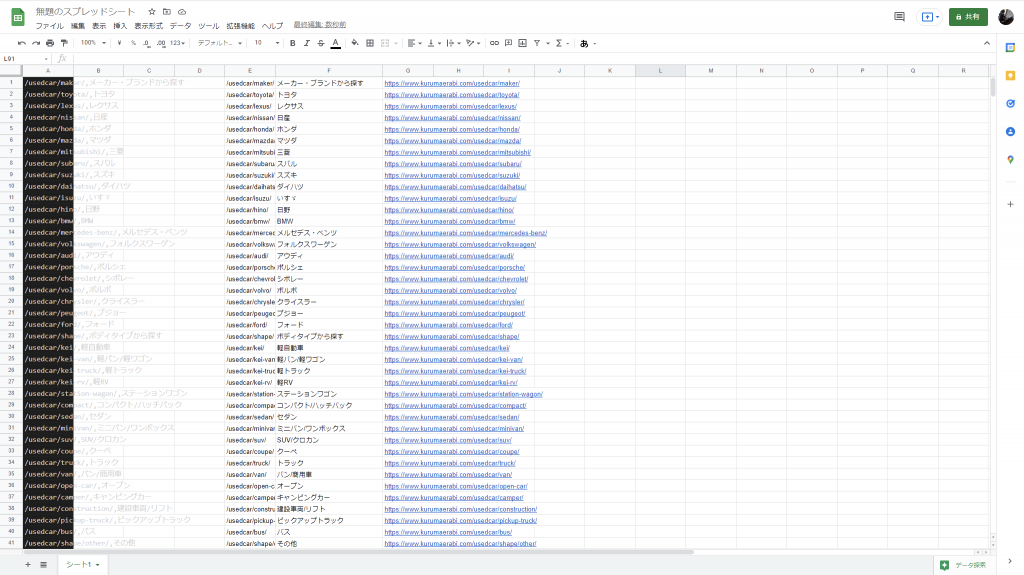
Task: Click the name box showing L91
Action: 25,59
